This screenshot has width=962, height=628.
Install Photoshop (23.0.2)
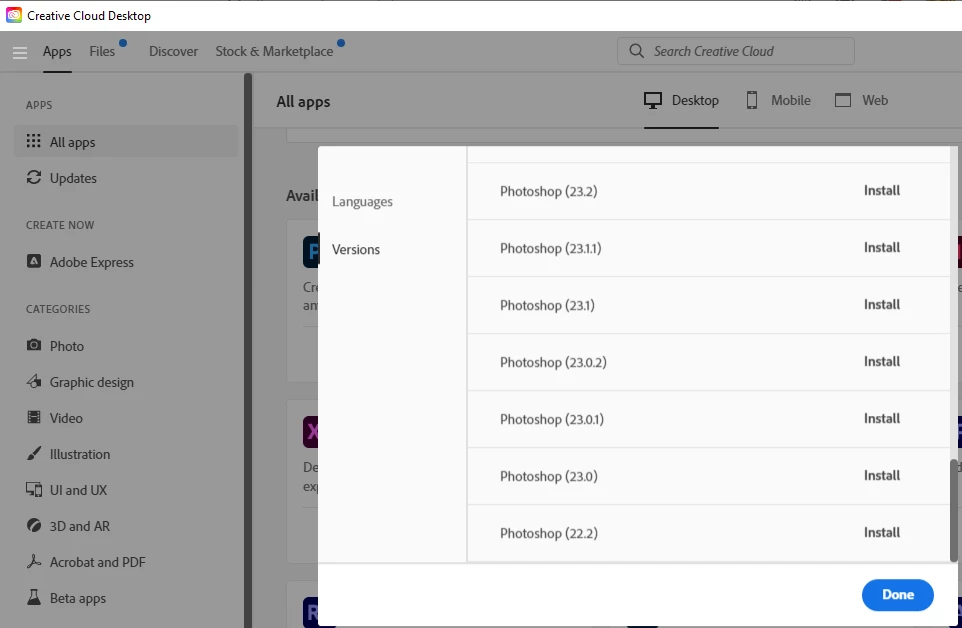coord(882,362)
